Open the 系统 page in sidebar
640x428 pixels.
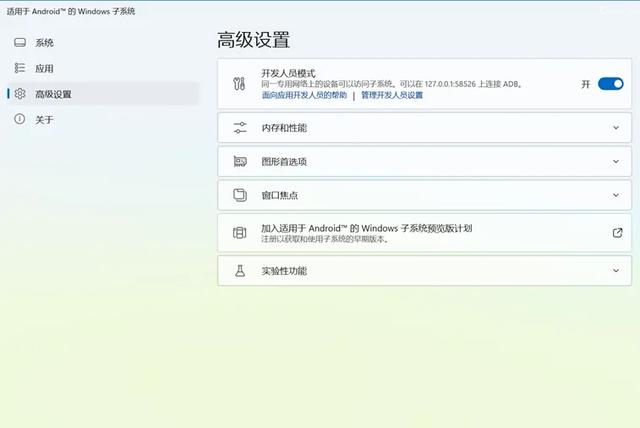click(x=103, y=43)
